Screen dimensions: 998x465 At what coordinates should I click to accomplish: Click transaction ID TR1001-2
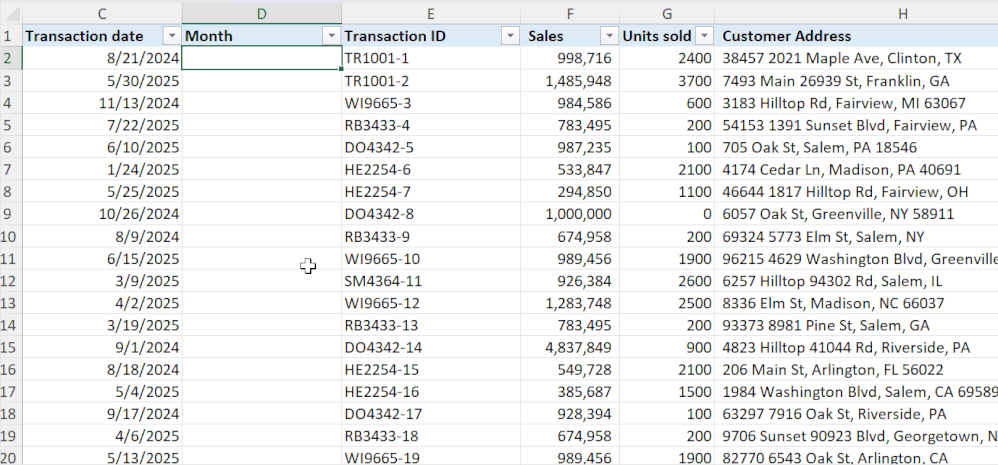(x=431, y=81)
